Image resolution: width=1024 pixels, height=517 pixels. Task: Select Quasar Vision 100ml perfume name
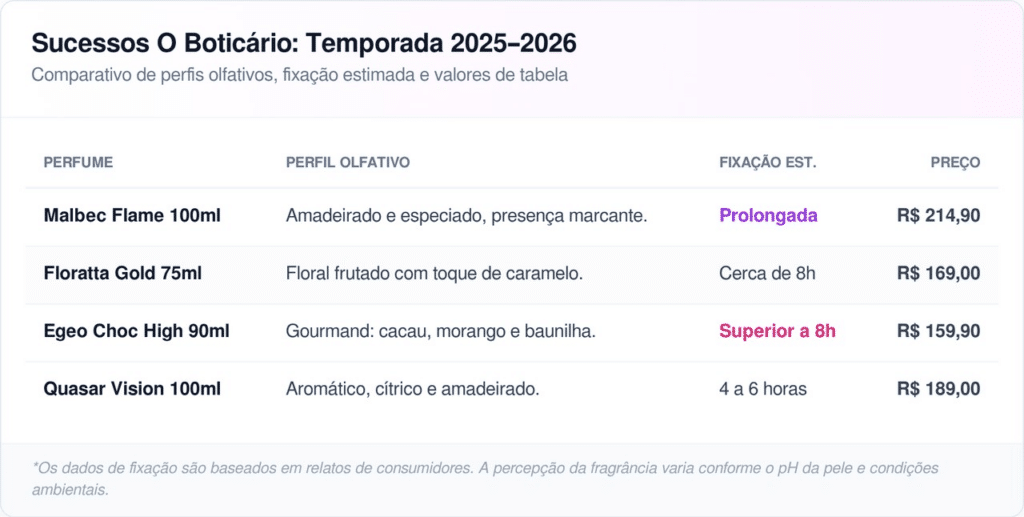132,389
